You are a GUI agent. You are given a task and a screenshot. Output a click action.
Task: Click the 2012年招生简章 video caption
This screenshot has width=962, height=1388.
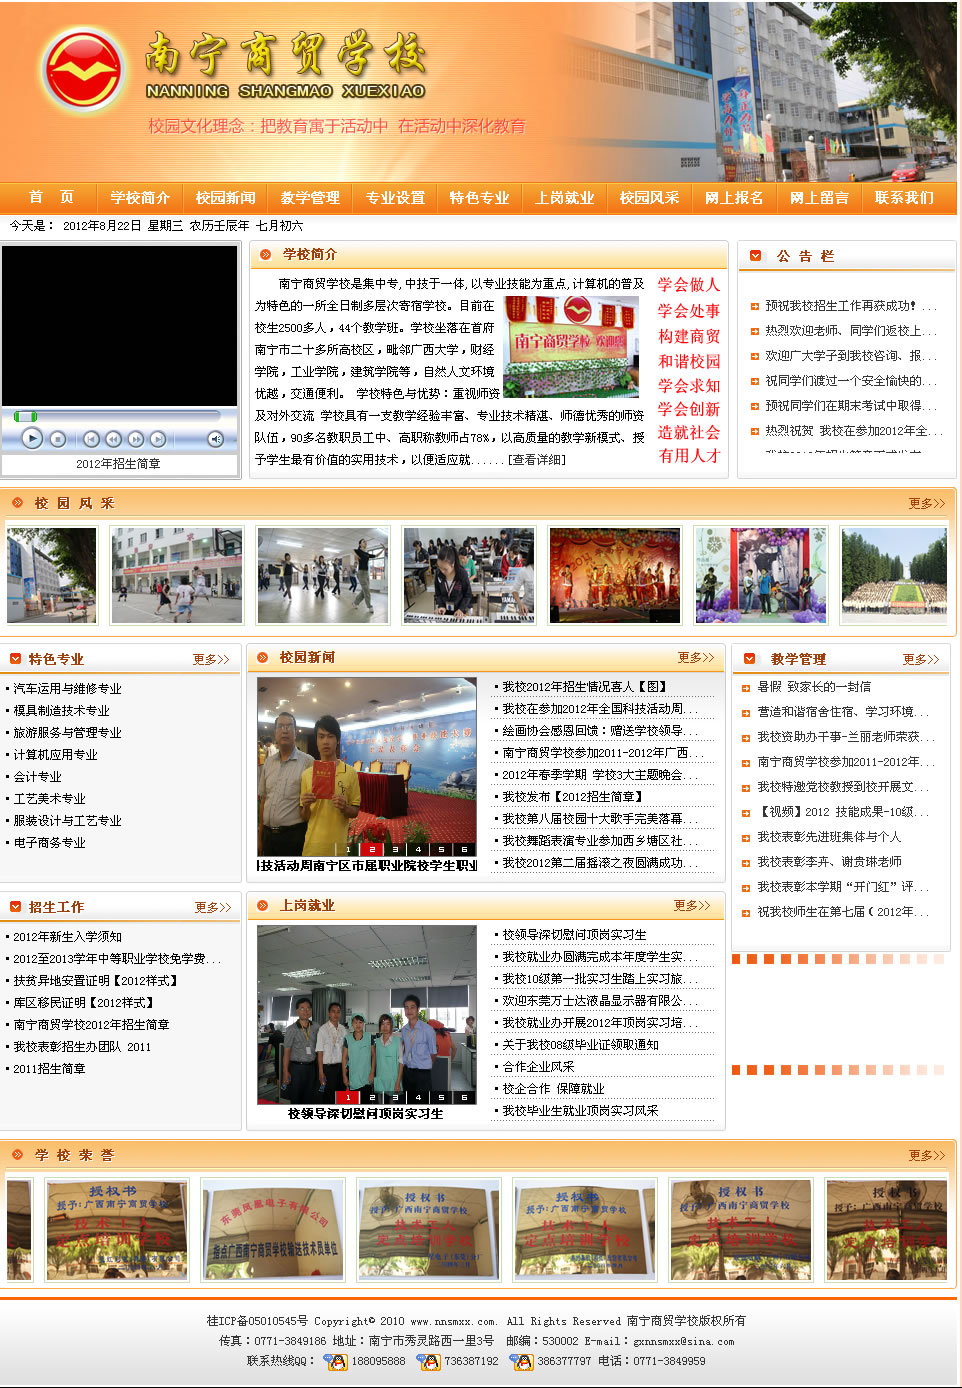pyautogui.click(x=118, y=464)
